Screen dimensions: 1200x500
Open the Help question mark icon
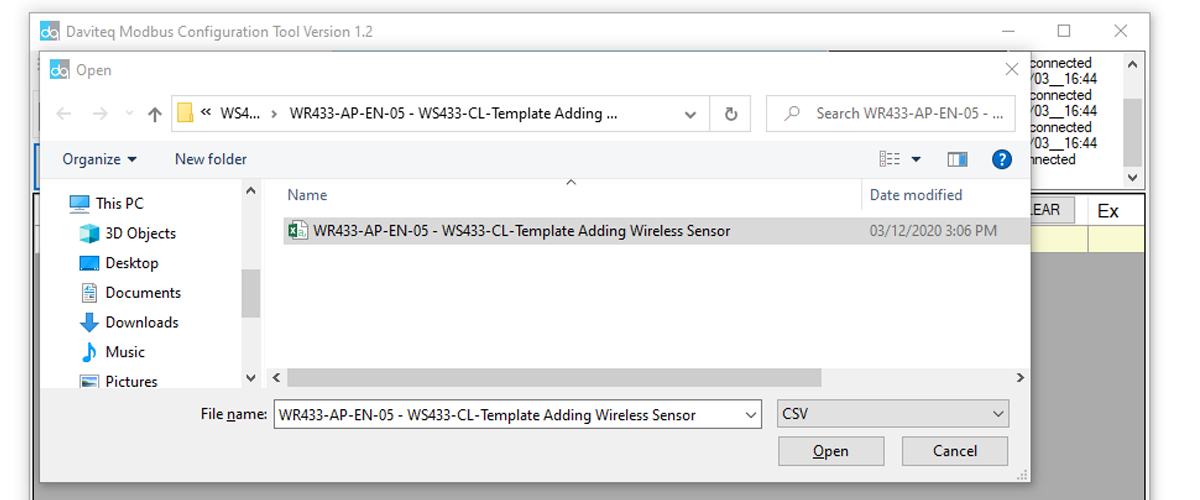tap(1001, 159)
